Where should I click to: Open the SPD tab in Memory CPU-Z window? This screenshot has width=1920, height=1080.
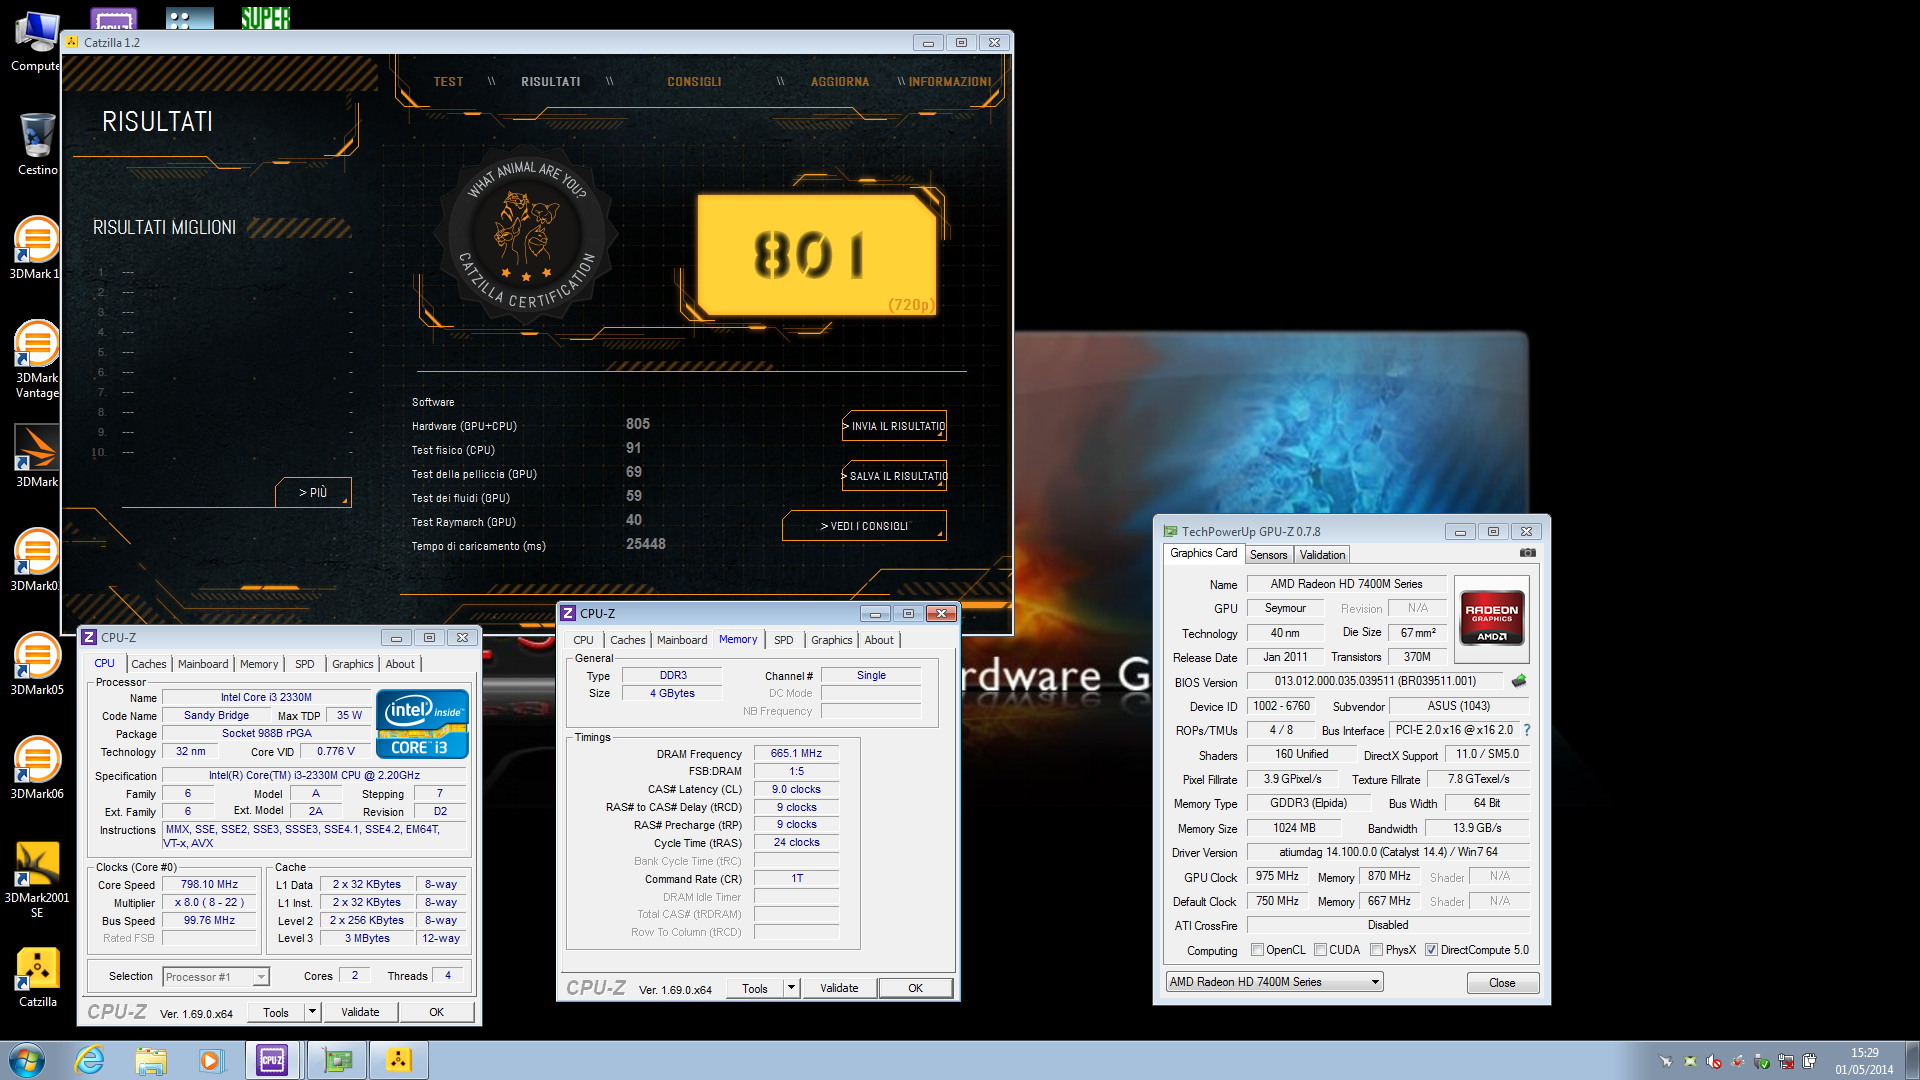click(x=784, y=640)
